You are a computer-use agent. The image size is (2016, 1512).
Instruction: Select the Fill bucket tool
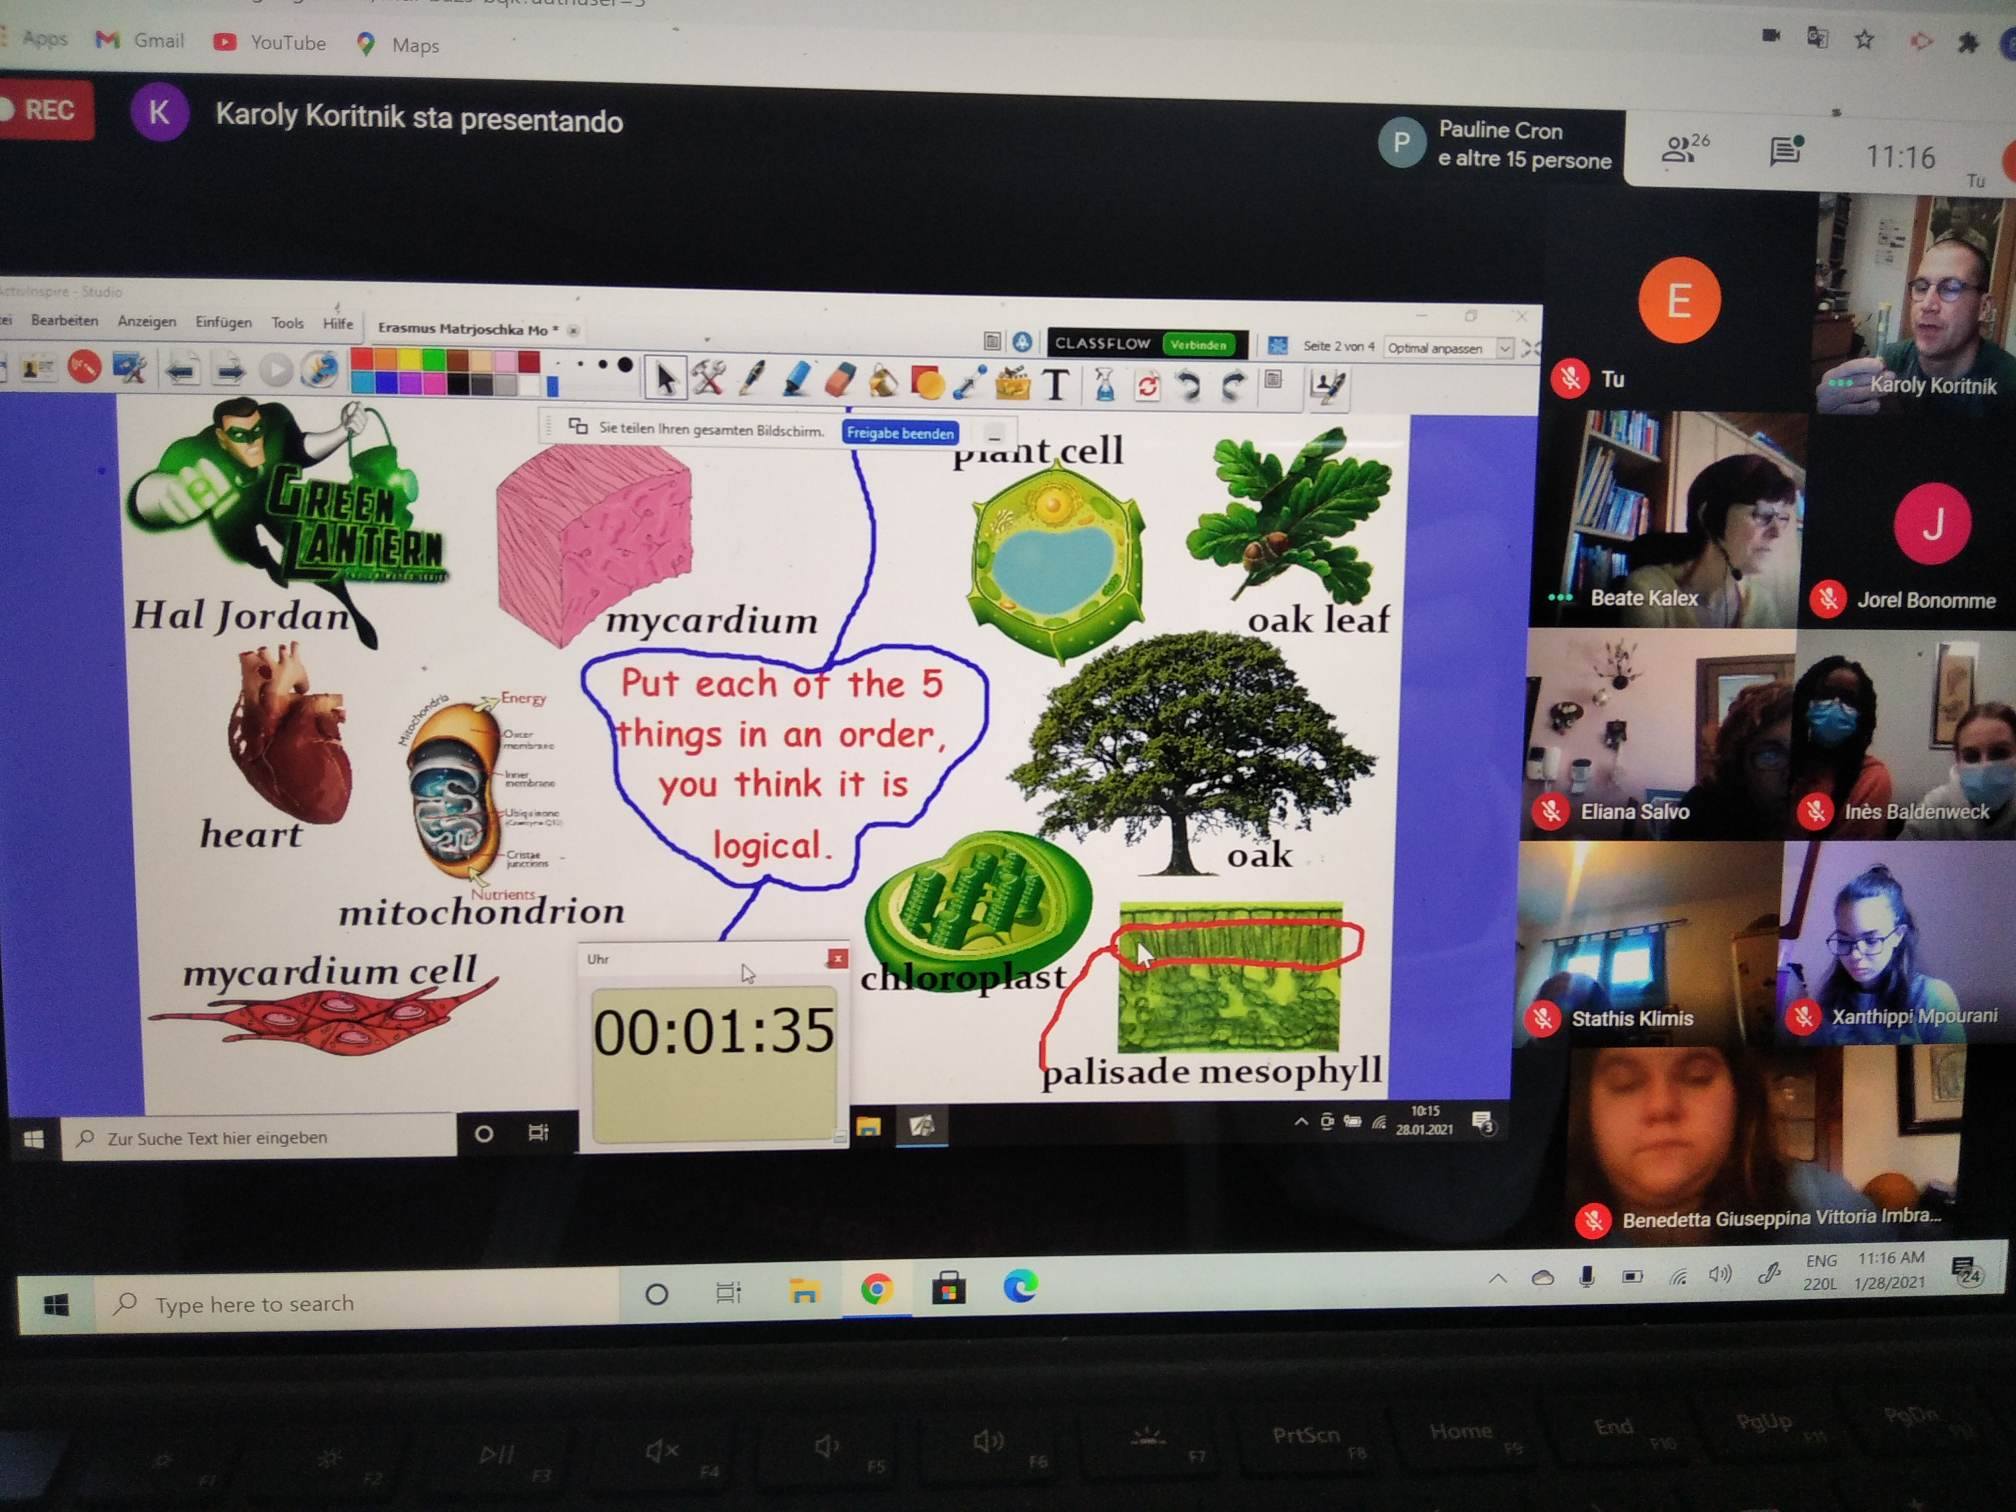click(882, 381)
